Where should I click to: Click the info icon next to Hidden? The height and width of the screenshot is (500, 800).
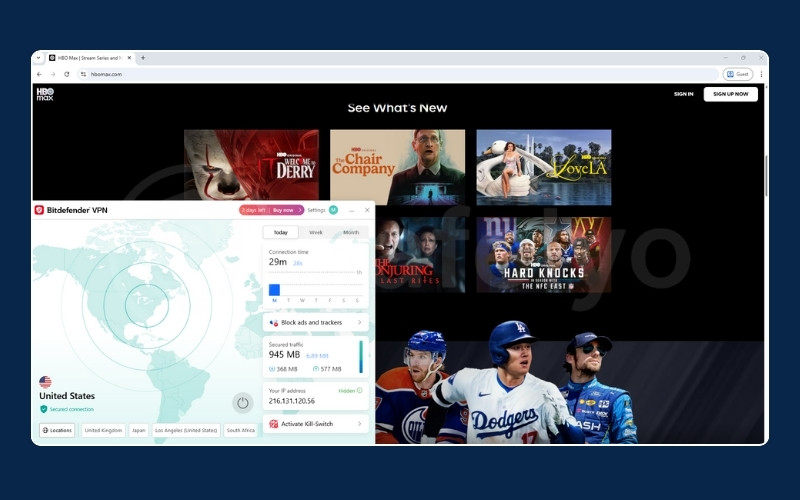coord(360,391)
